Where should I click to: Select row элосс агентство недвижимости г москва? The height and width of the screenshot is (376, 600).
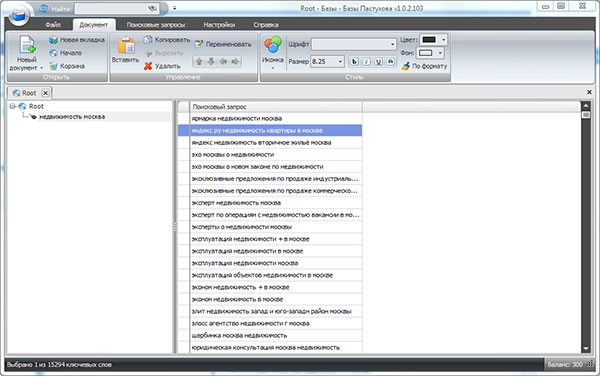tap(276, 323)
